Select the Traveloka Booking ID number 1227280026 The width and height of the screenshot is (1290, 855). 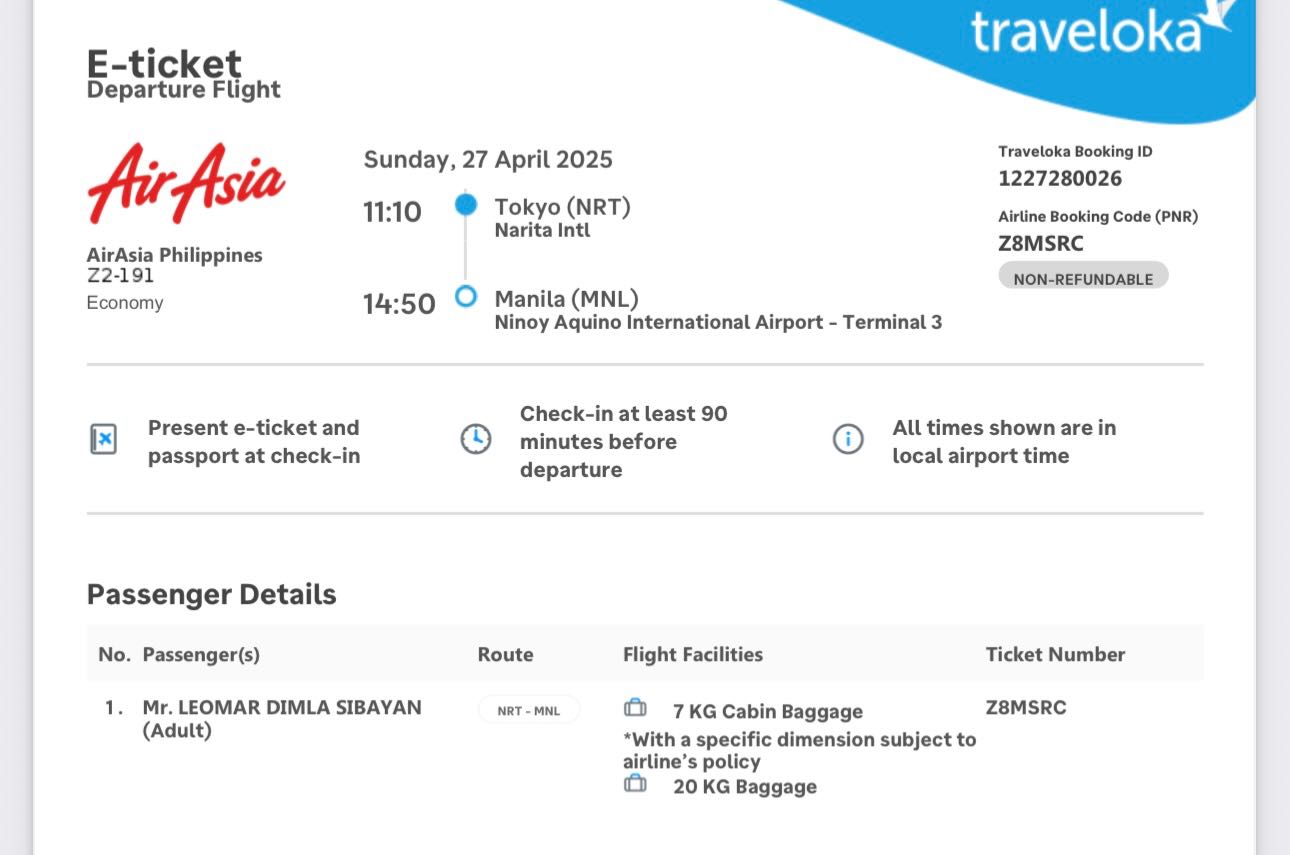tap(1060, 179)
